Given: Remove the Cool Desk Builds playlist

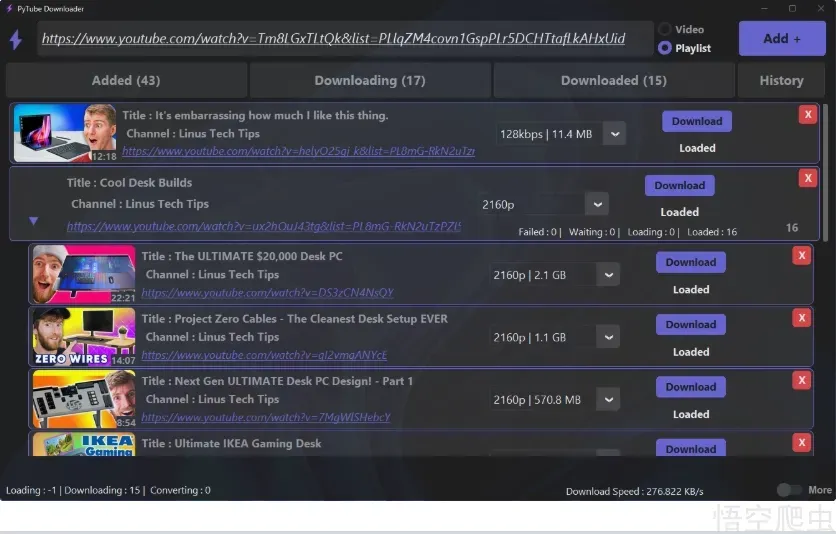Looking at the screenshot, I should point(808,178).
